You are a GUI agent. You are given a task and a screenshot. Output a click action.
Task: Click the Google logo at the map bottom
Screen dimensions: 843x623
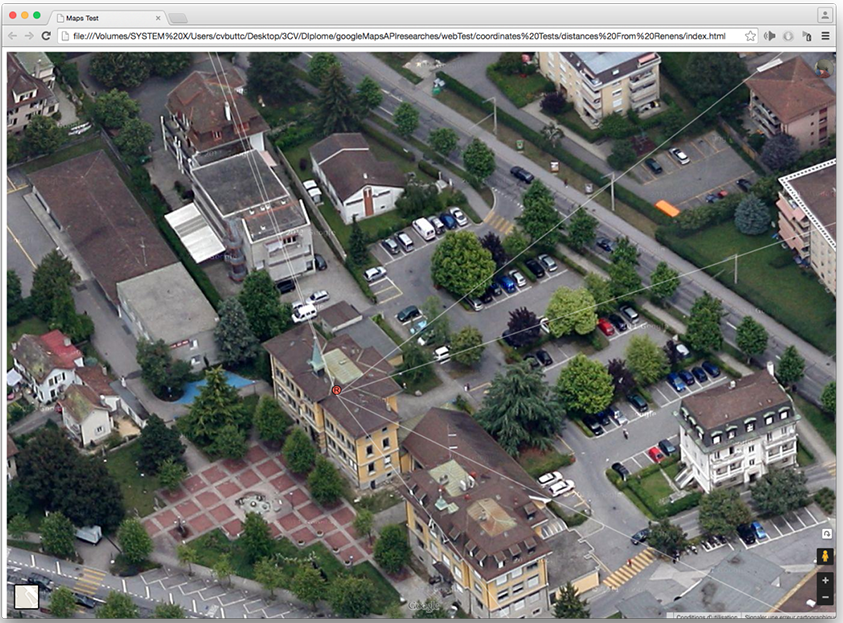[423, 606]
